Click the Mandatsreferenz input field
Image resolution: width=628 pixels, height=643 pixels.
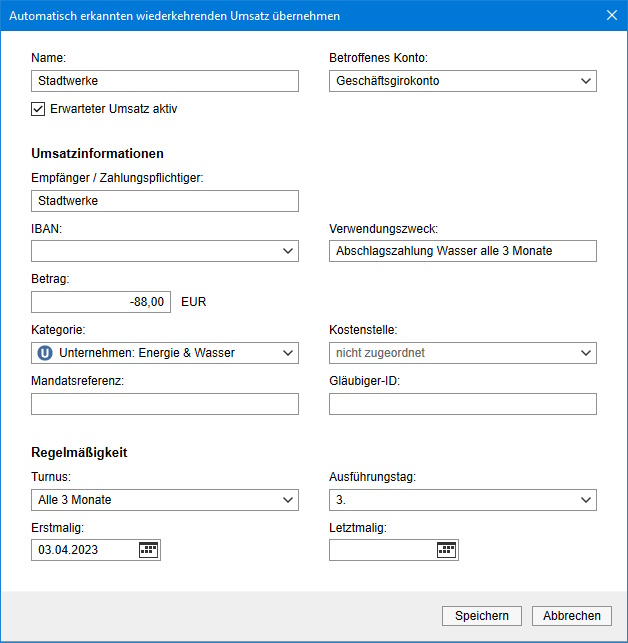[x=165, y=404]
